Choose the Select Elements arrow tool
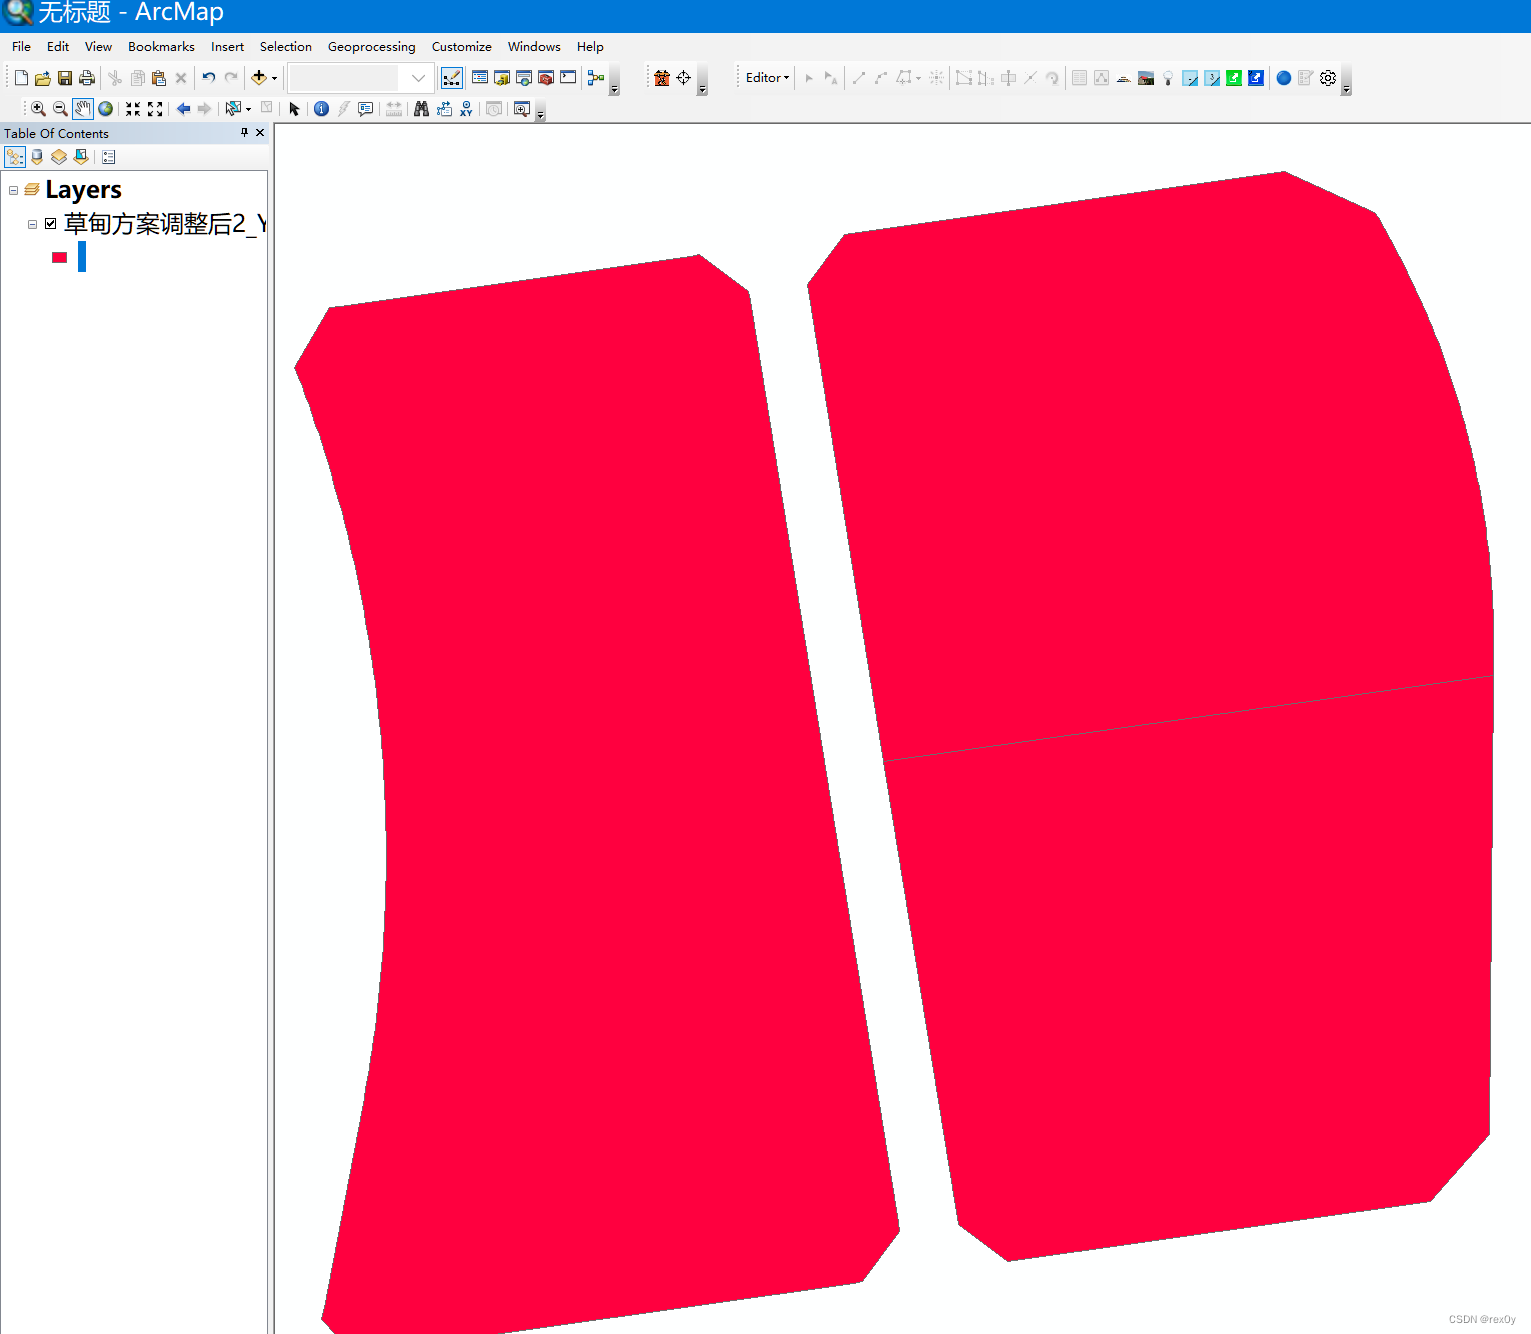1531x1334 pixels. click(x=294, y=109)
